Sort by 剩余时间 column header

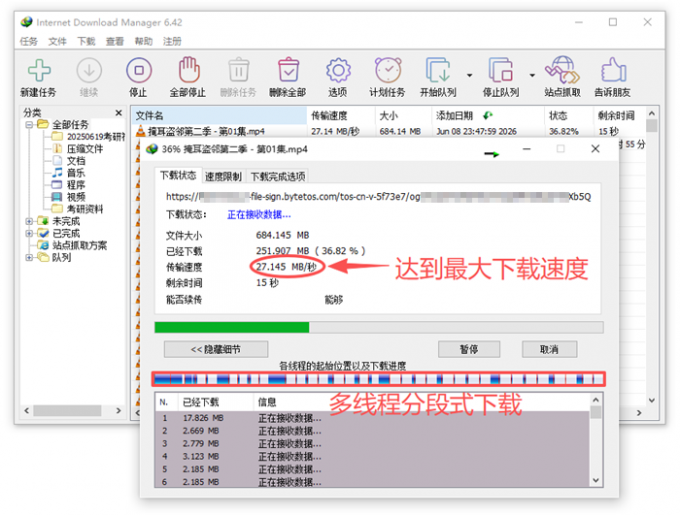619,116
